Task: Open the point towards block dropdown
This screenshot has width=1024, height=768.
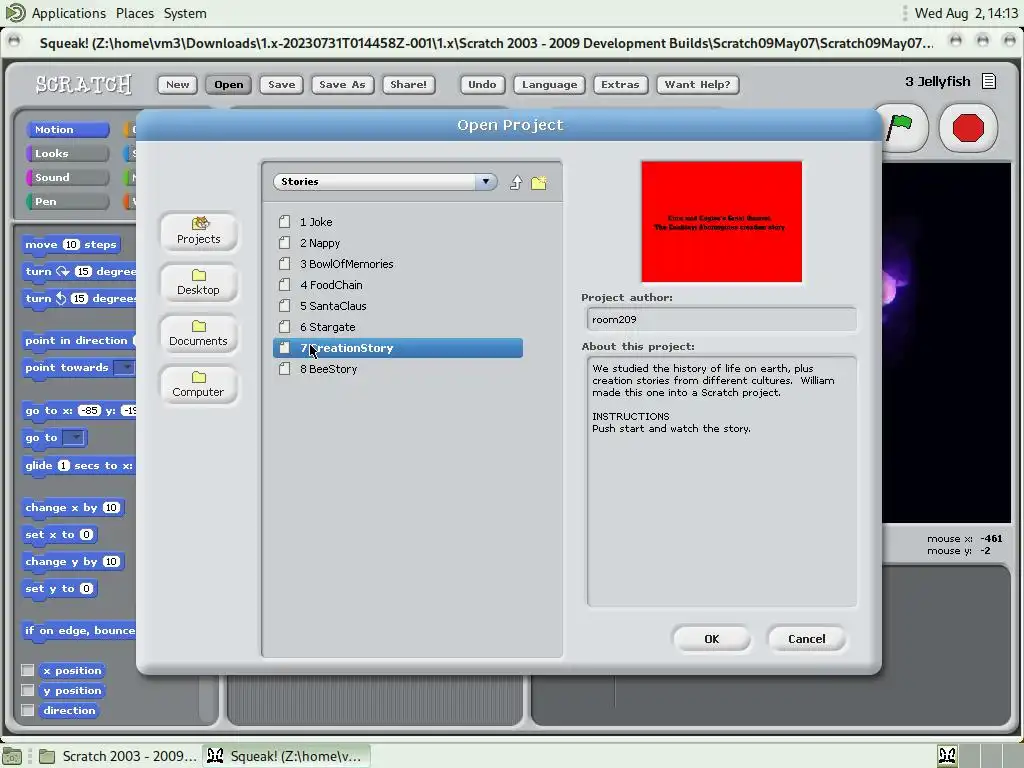Action: (x=124, y=368)
